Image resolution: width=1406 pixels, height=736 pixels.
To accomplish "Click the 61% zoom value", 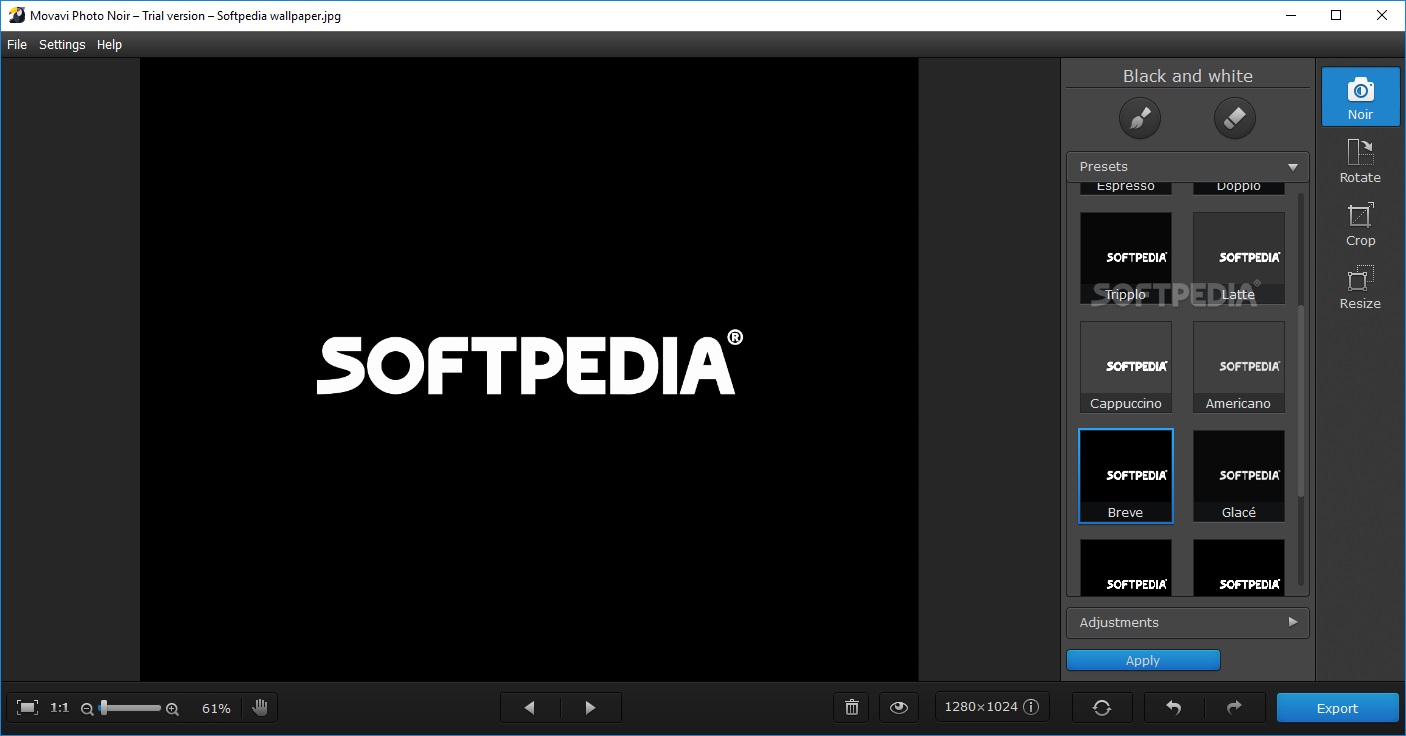I will point(216,708).
